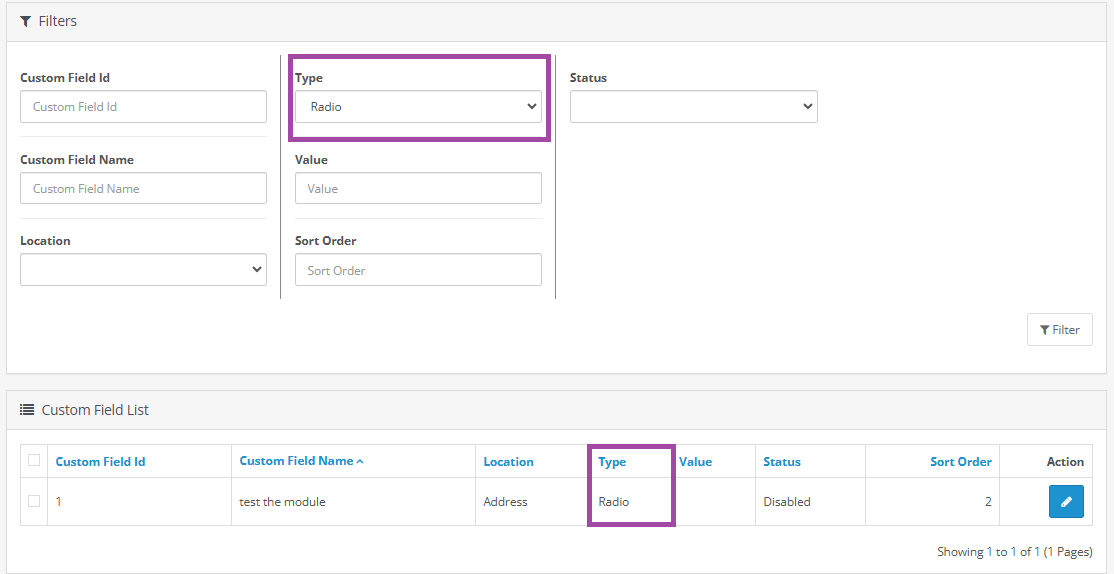1114x574 pixels.
Task: Sort table by Sort Order column
Action: point(960,462)
